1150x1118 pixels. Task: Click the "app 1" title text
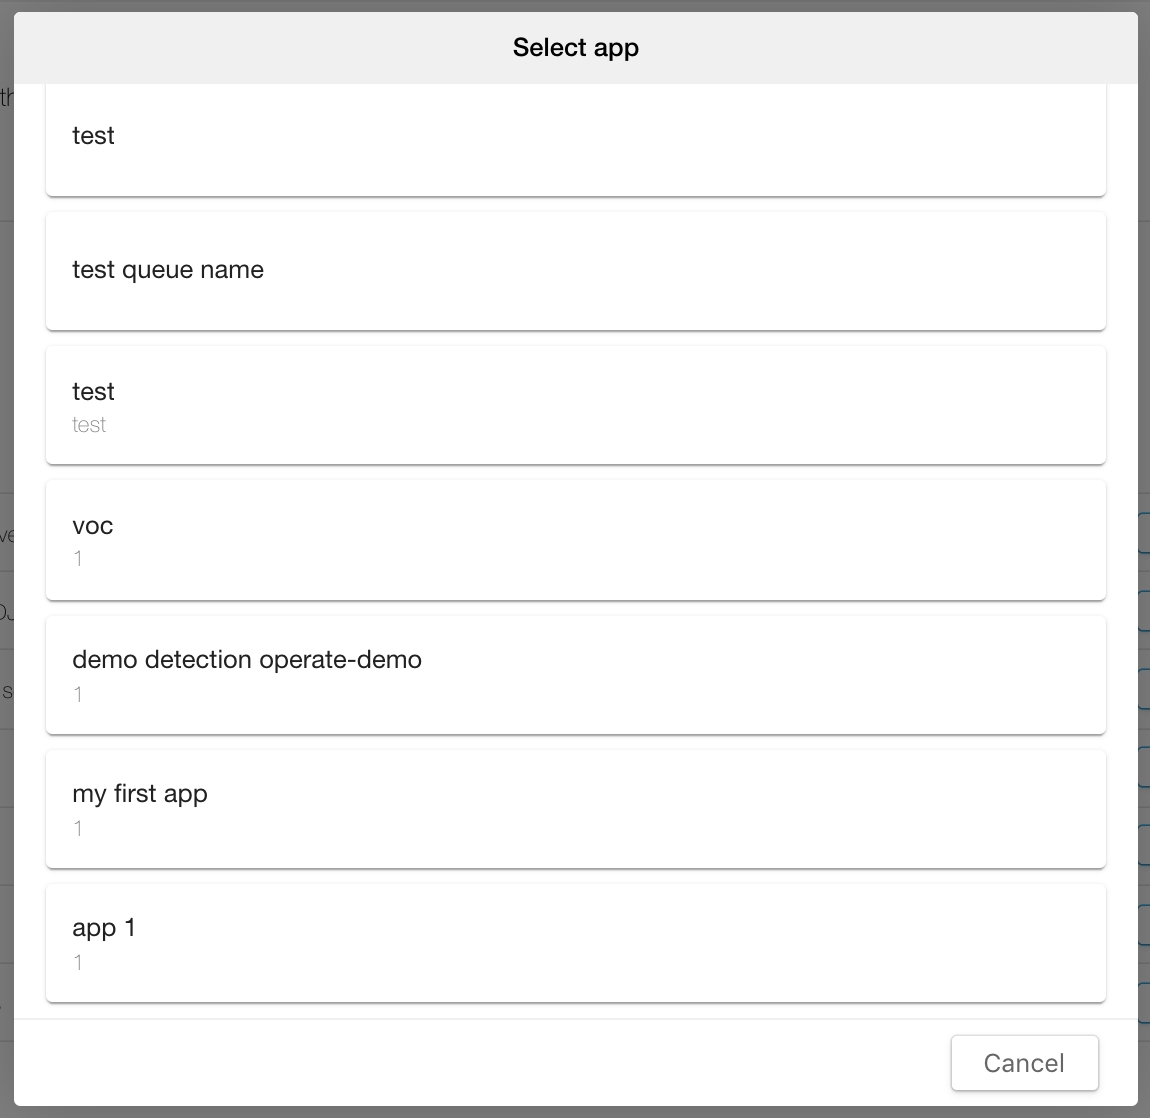pos(104,928)
